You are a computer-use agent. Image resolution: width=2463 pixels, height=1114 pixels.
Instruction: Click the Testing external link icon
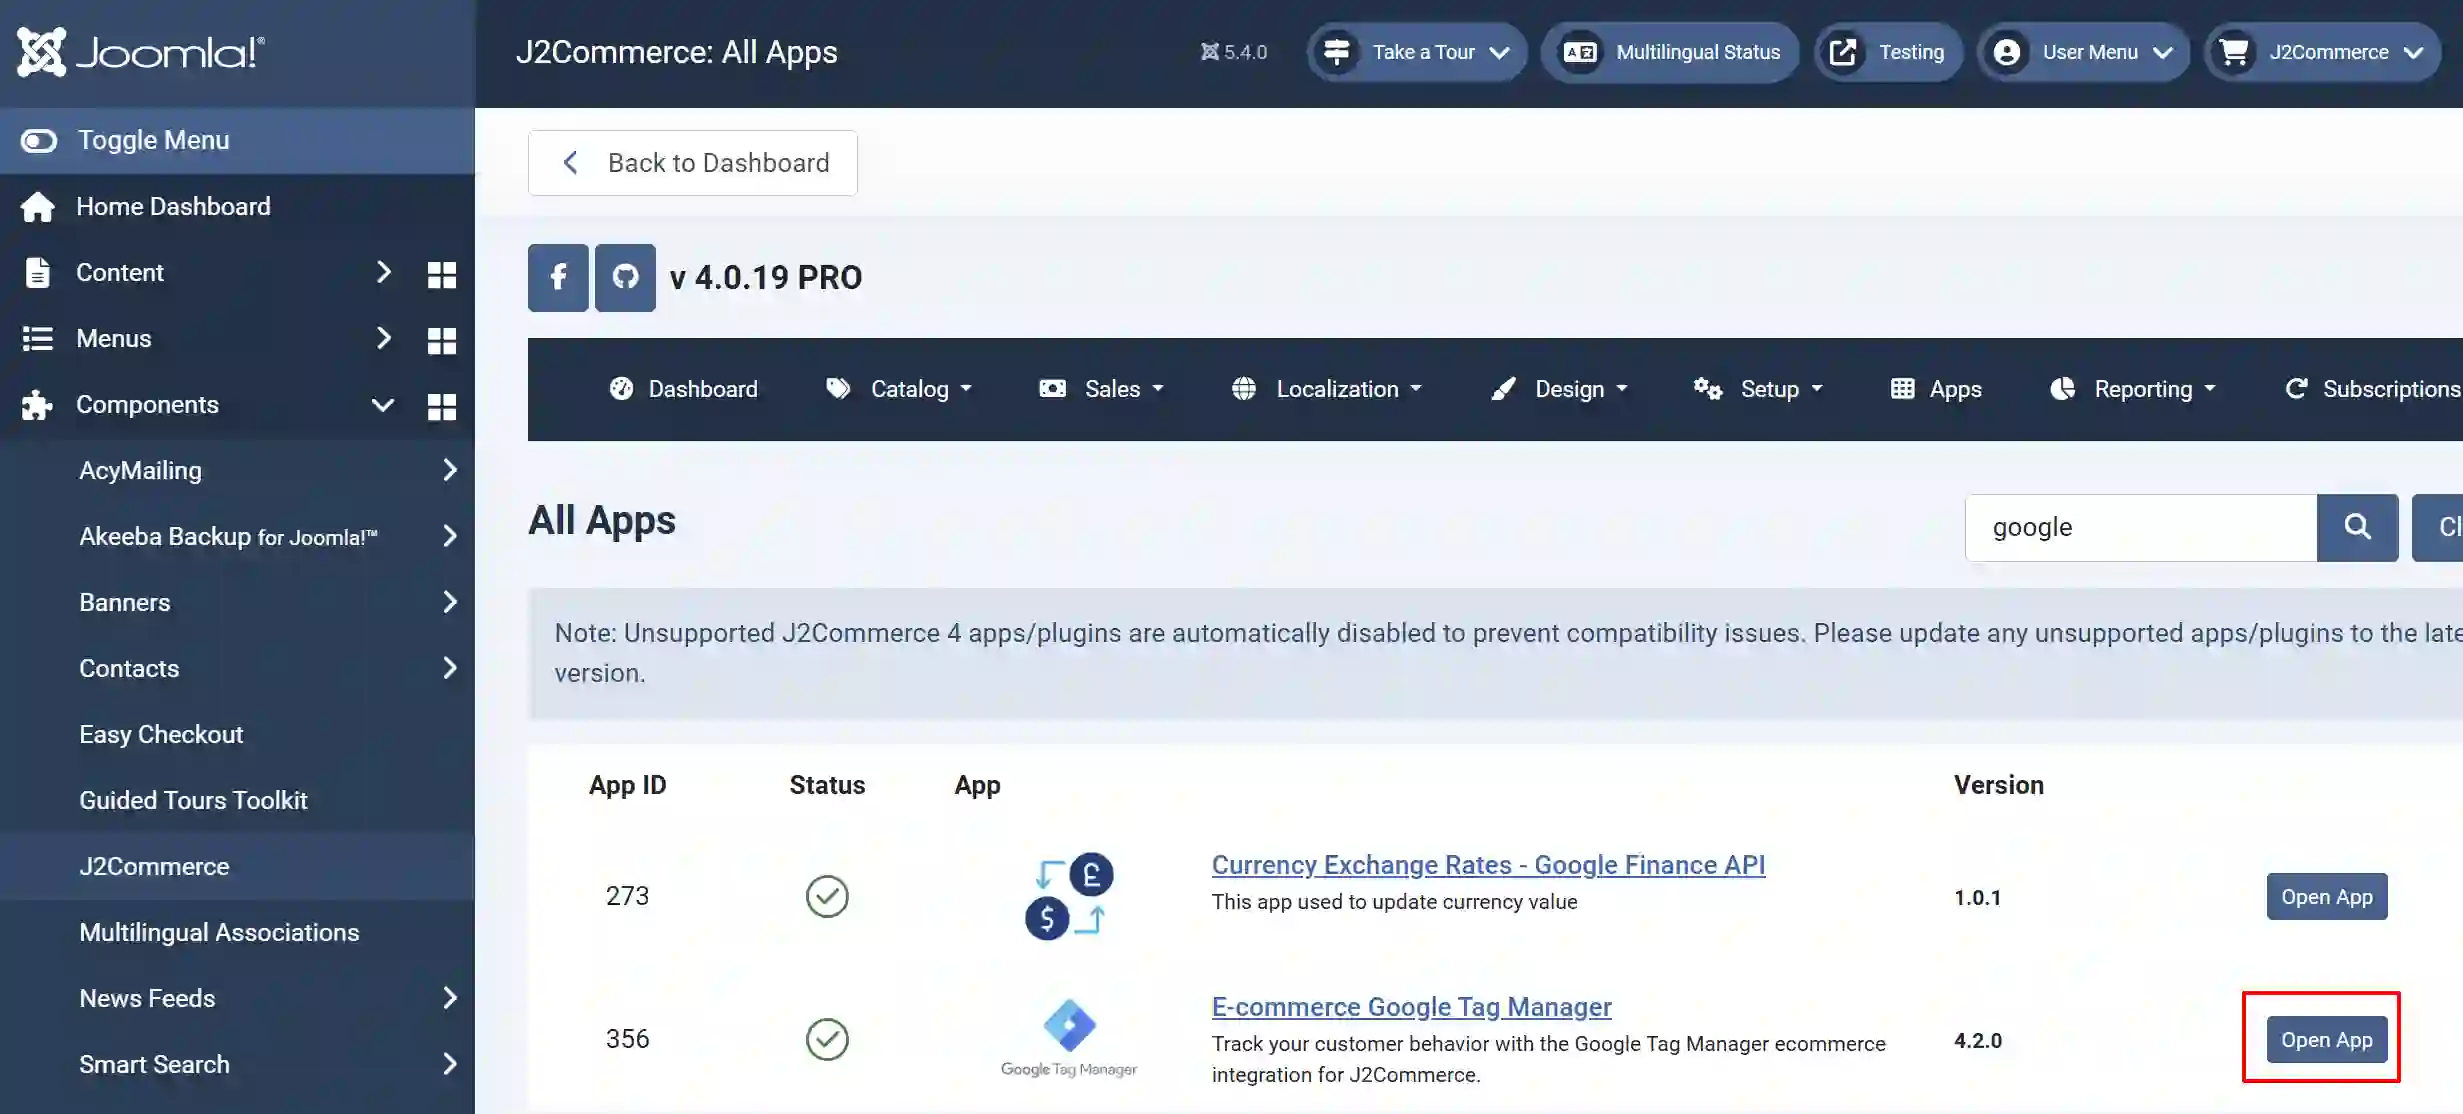[x=1843, y=52]
